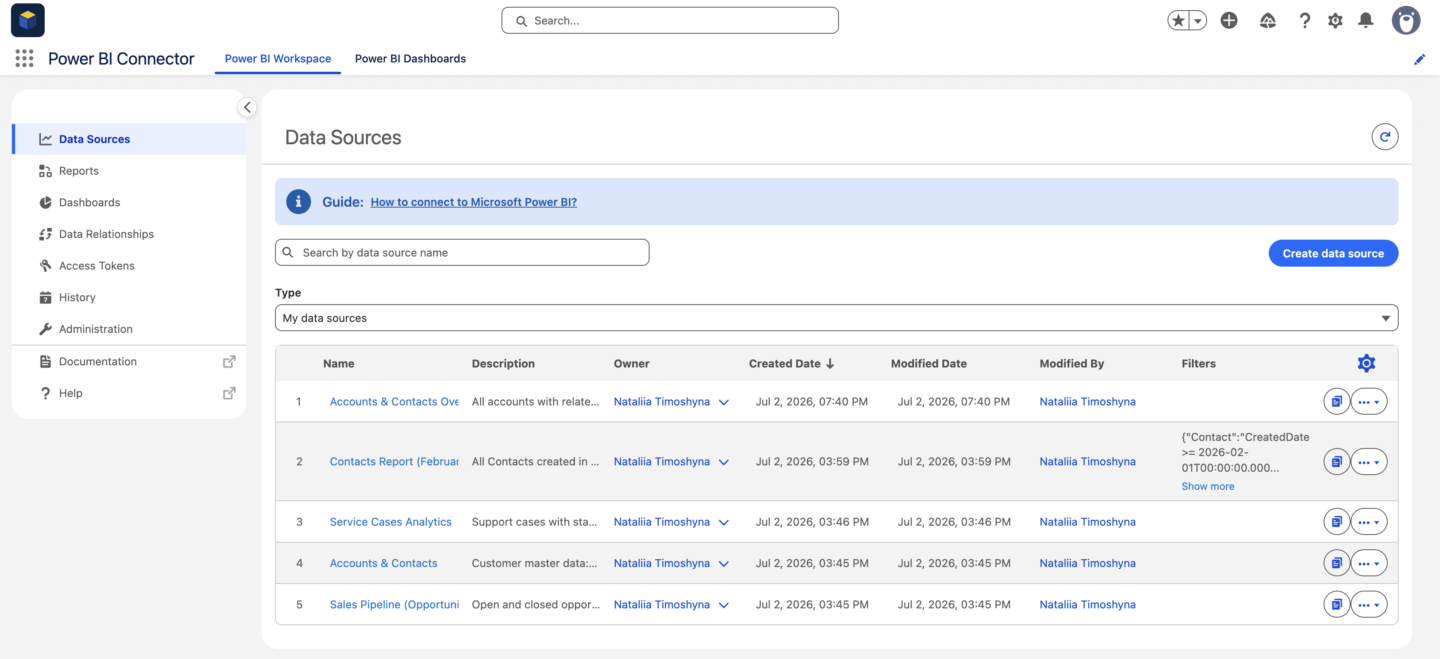Click description text Support cases with sta...
Viewport: 1440px width, 659px height.
pos(534,522)
